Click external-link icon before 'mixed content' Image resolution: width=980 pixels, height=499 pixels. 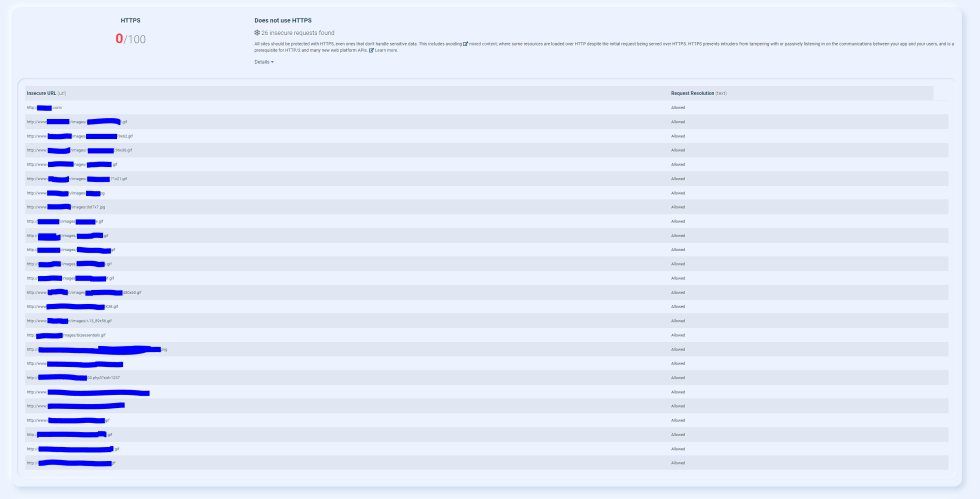tap(466, 44)
